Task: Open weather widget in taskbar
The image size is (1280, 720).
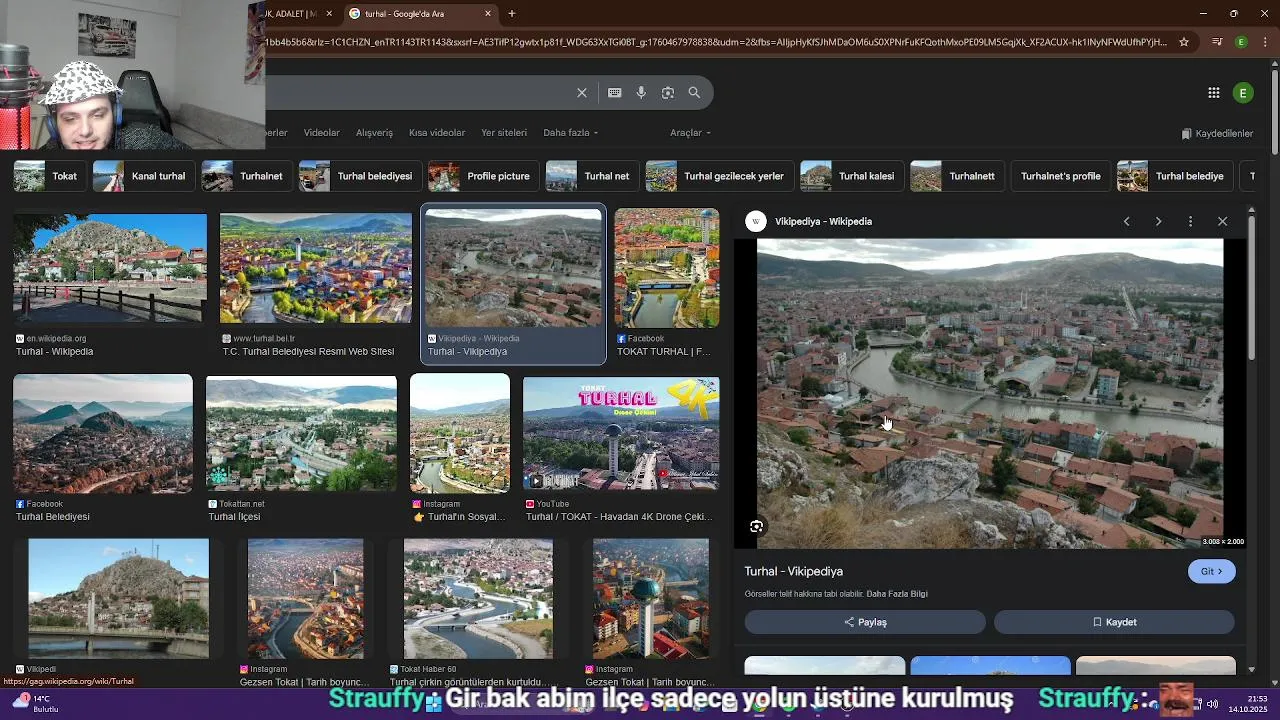Action: (34, 704)
